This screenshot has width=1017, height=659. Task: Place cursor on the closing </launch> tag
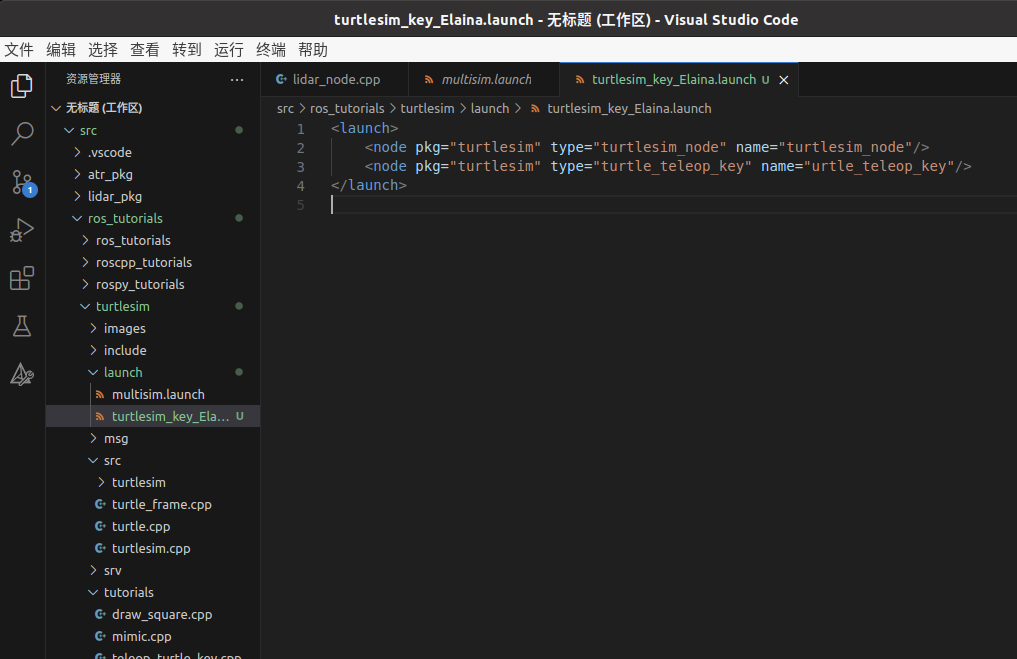368,186
